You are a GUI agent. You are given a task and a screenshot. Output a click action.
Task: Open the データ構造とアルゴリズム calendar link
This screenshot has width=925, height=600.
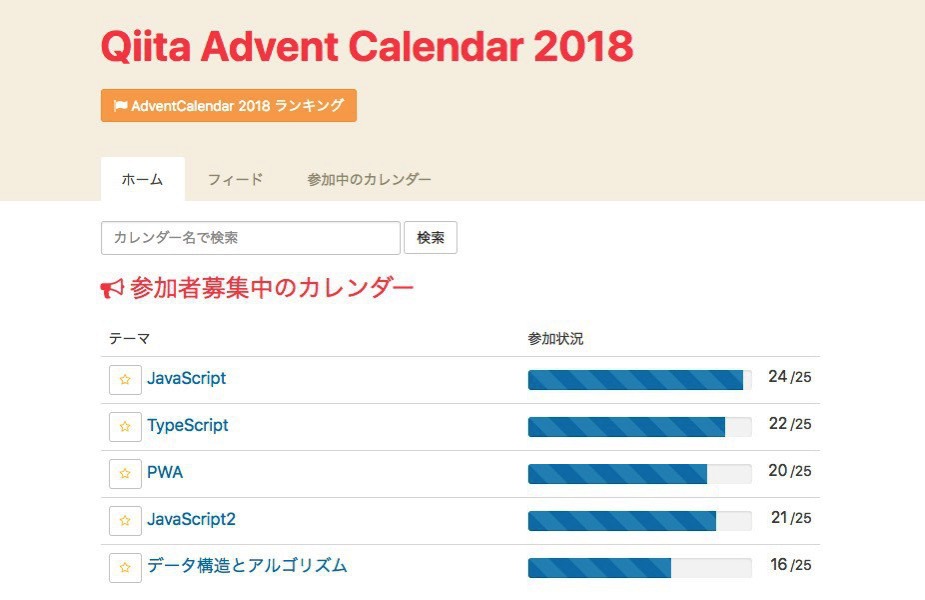pos(247,566)
